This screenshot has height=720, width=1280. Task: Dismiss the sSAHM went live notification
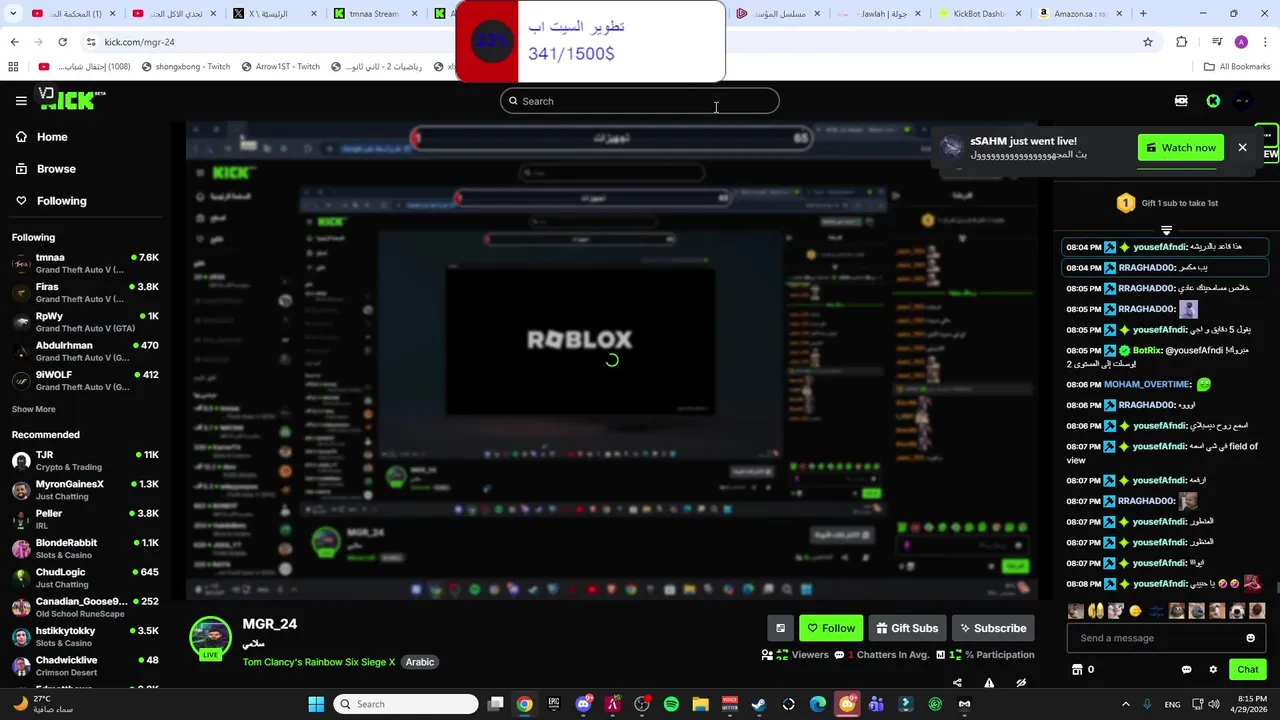tap(1242, 148)
